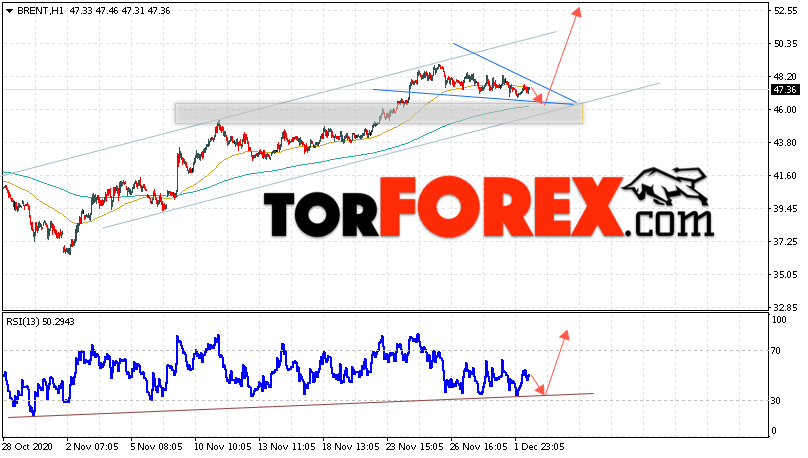Select the 5 Nov 08:05 time label
The width and height of the screenshot is (808, 458).
tap(157, 447)
